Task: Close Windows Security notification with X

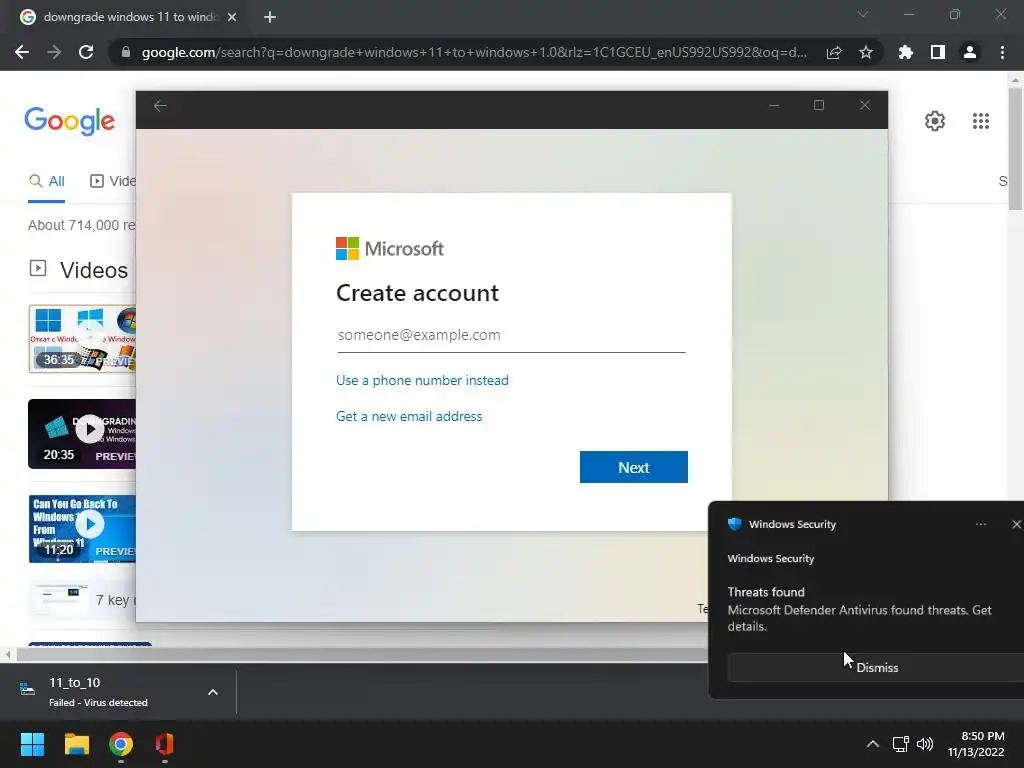Action: click(x=1016, y=524)
